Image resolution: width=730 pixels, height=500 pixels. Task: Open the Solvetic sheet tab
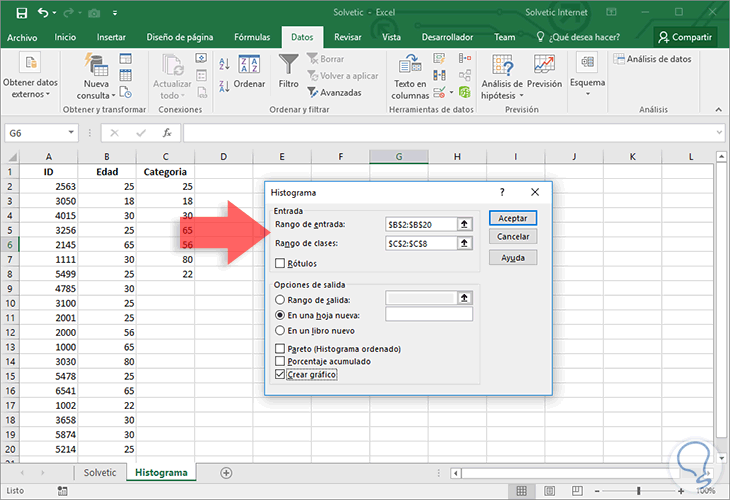(x=100, y=472)
